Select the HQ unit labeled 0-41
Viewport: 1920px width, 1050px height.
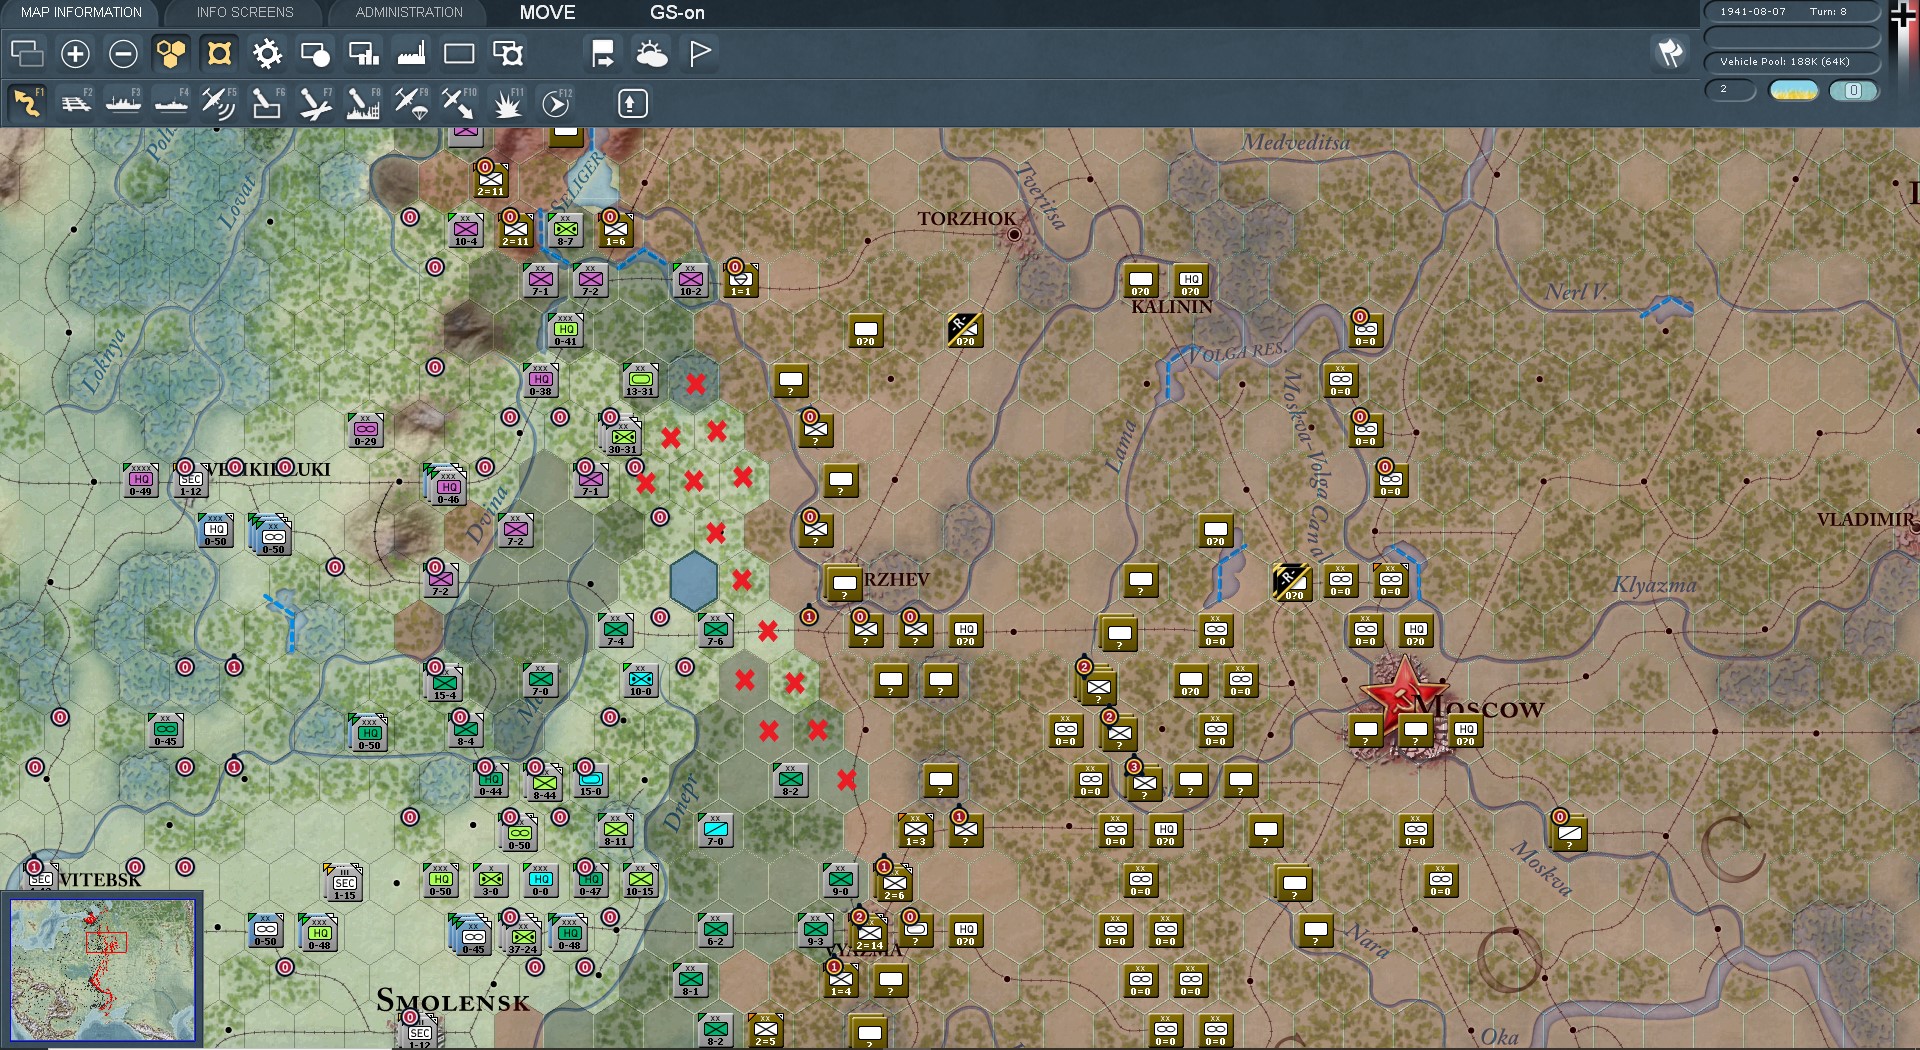(566, 329)
